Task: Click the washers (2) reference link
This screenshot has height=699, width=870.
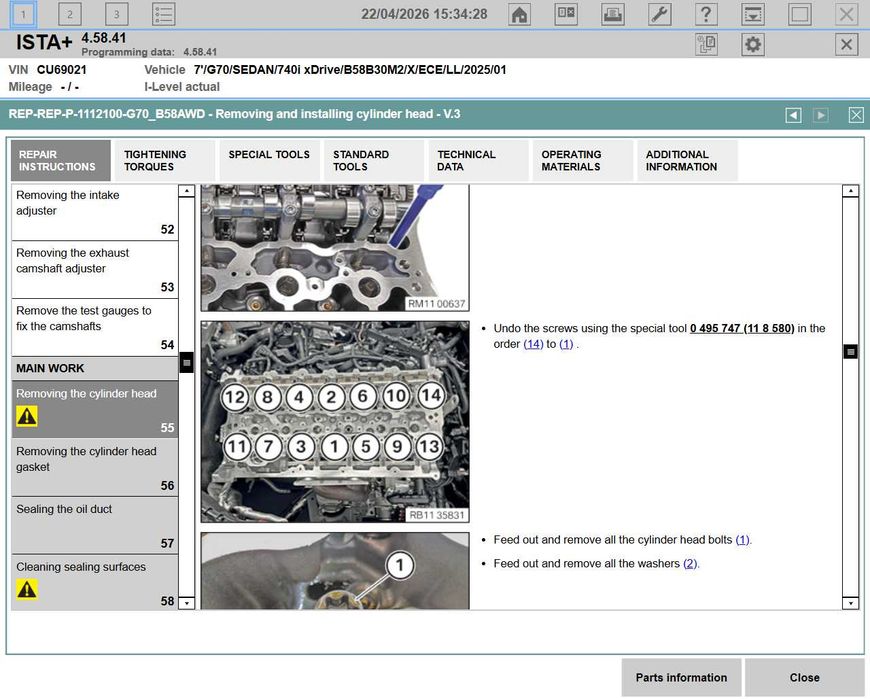Action: tap(690, 564)
